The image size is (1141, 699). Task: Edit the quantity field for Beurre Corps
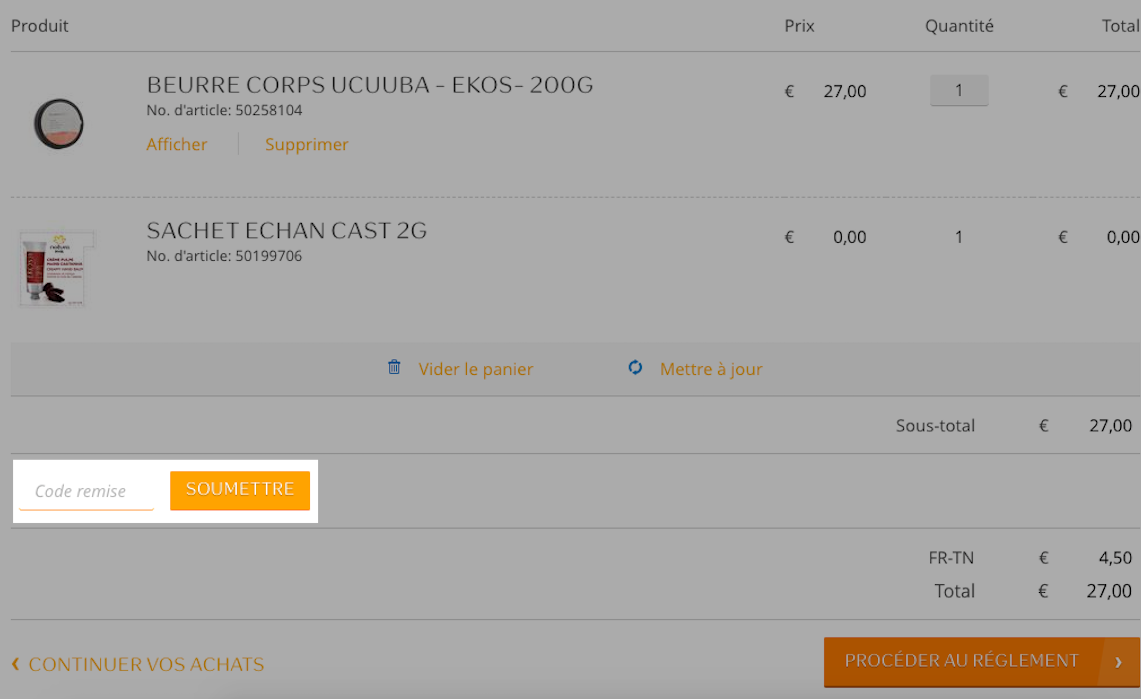[x=959, y=90]
